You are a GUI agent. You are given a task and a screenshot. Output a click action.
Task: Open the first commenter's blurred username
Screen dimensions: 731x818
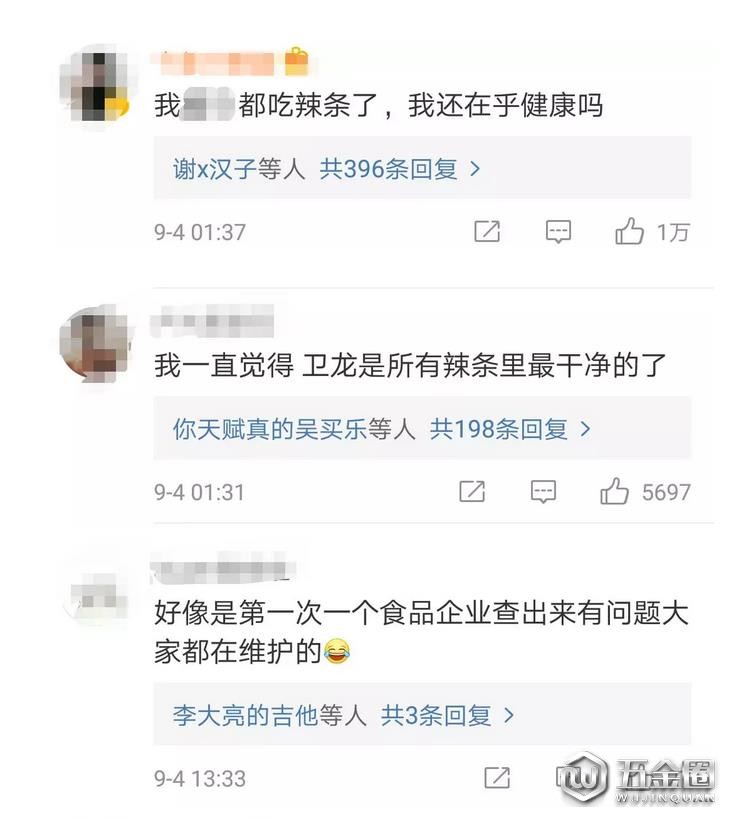point(216,63)
